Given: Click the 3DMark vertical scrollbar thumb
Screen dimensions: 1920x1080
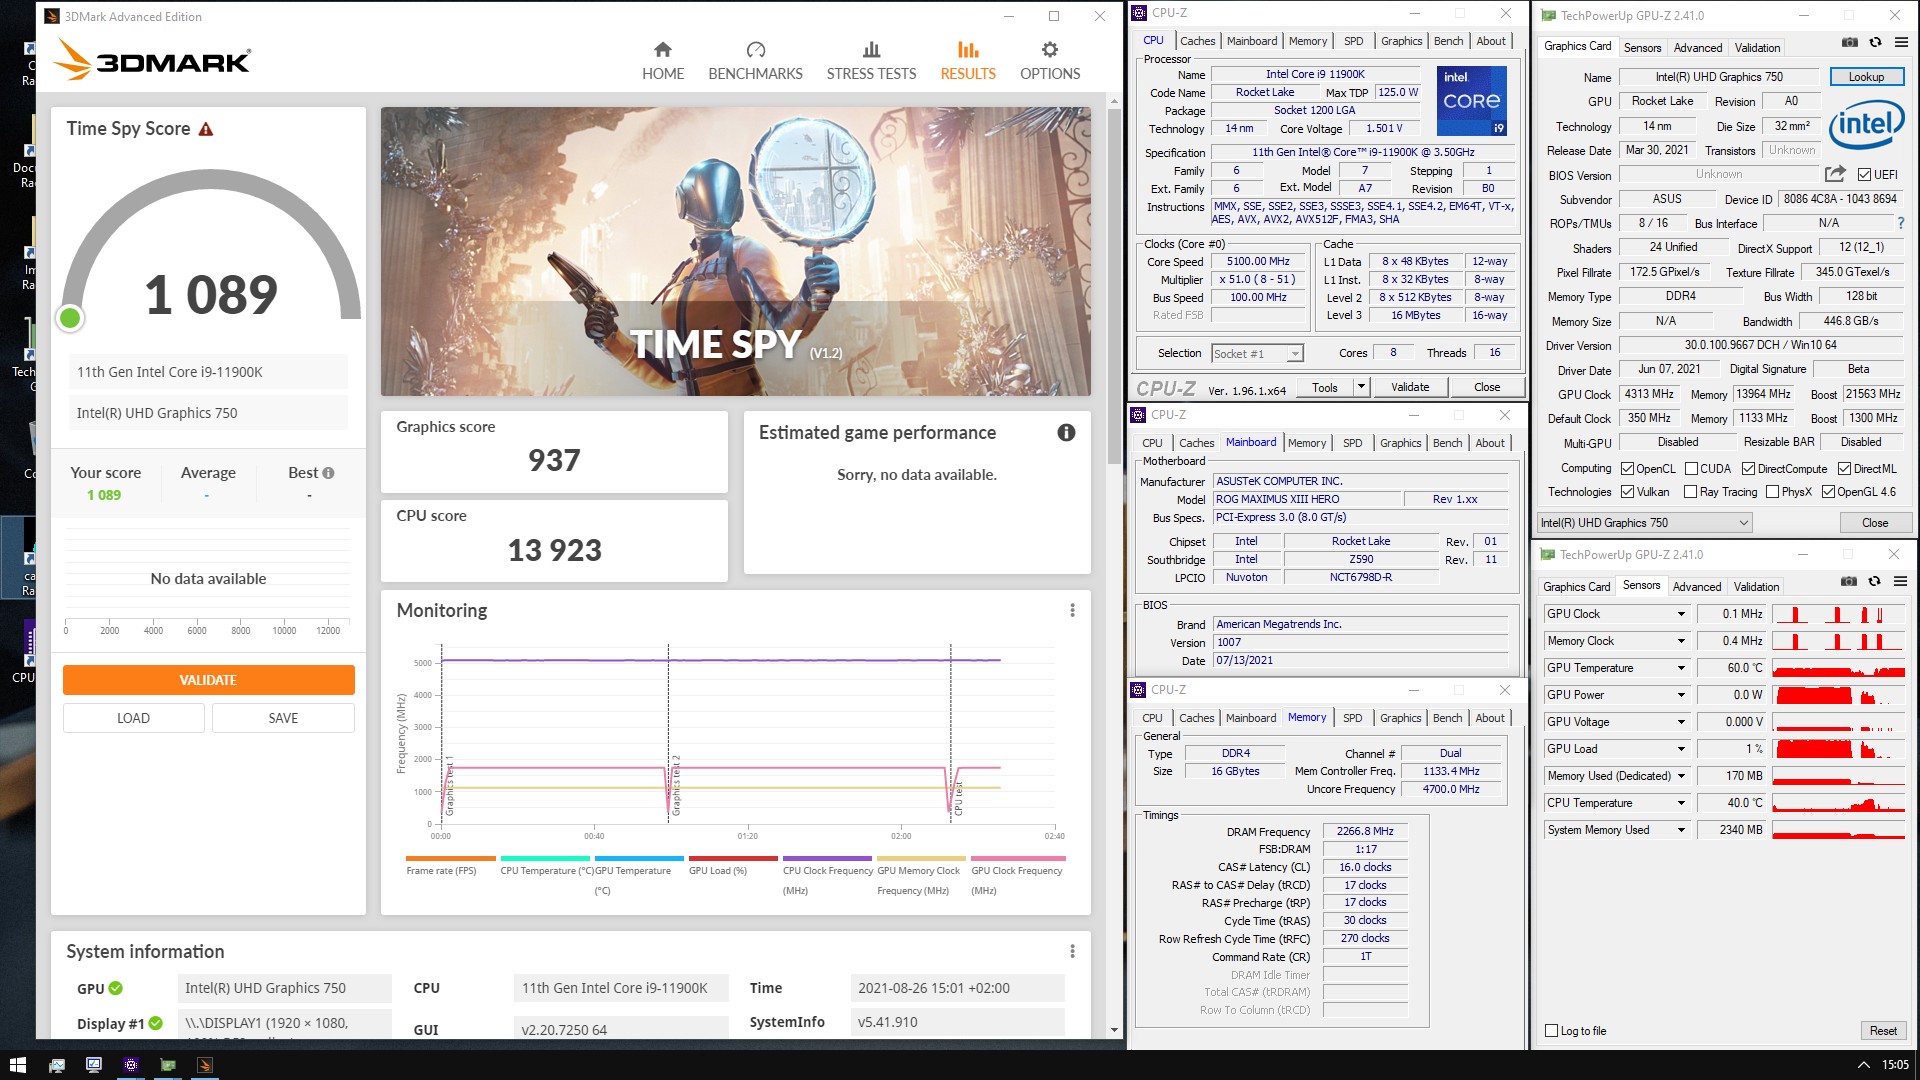Looking at the screenshot, I should point(1113,285).
